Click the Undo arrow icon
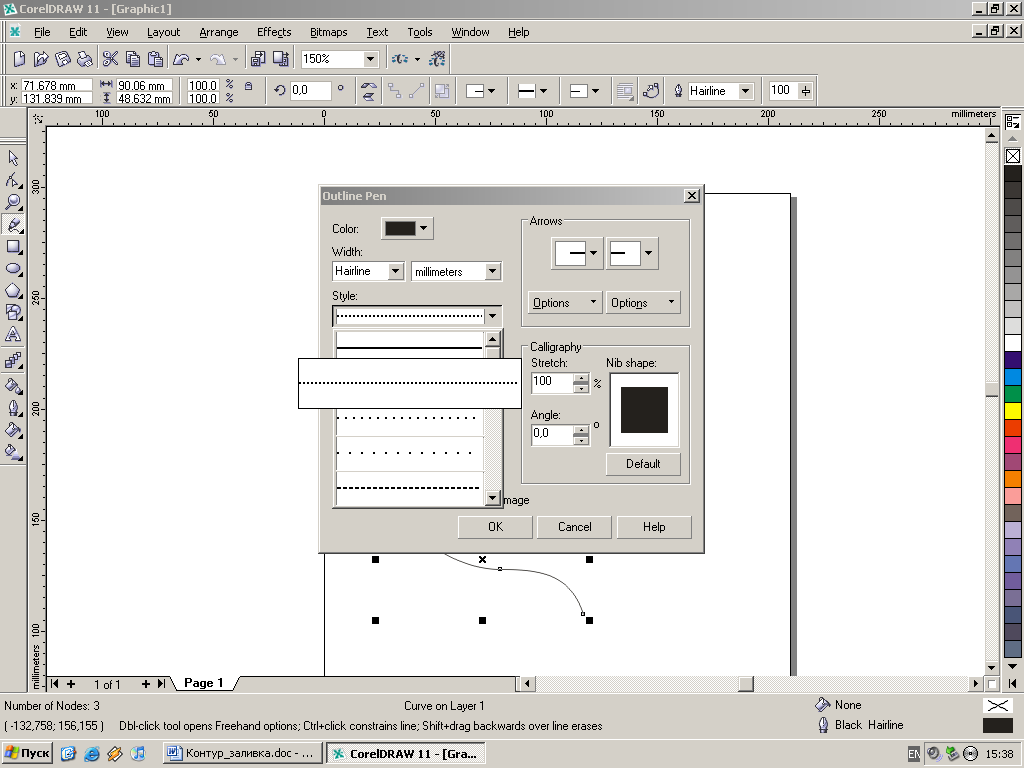Image resolution: width=1024 pixels, height=768 pixels. coord(181,59)
